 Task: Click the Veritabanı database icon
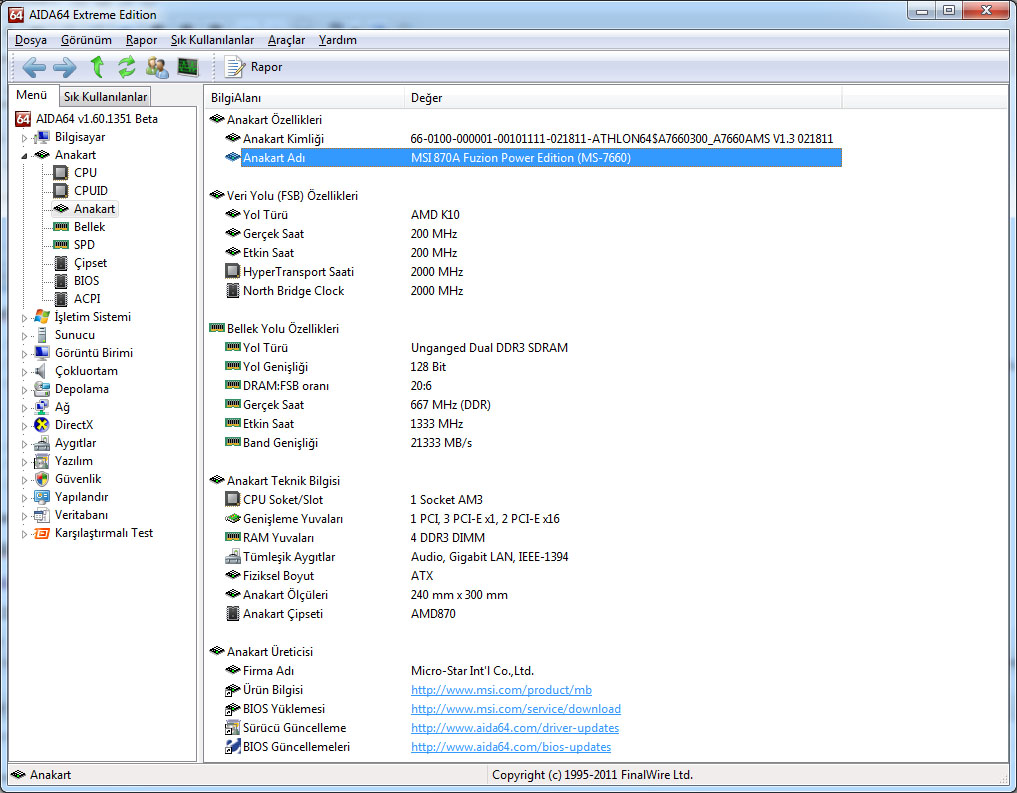point(42,515)
